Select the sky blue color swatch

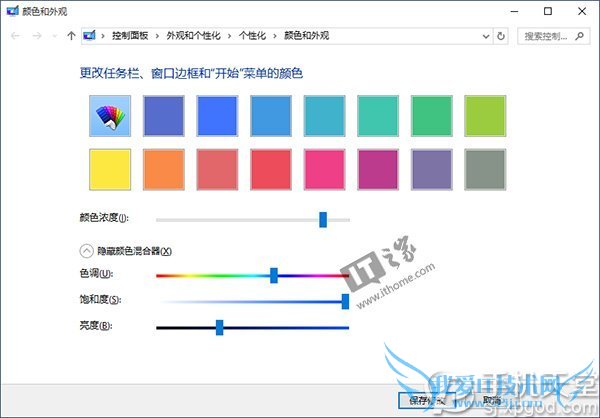point(271,116)
